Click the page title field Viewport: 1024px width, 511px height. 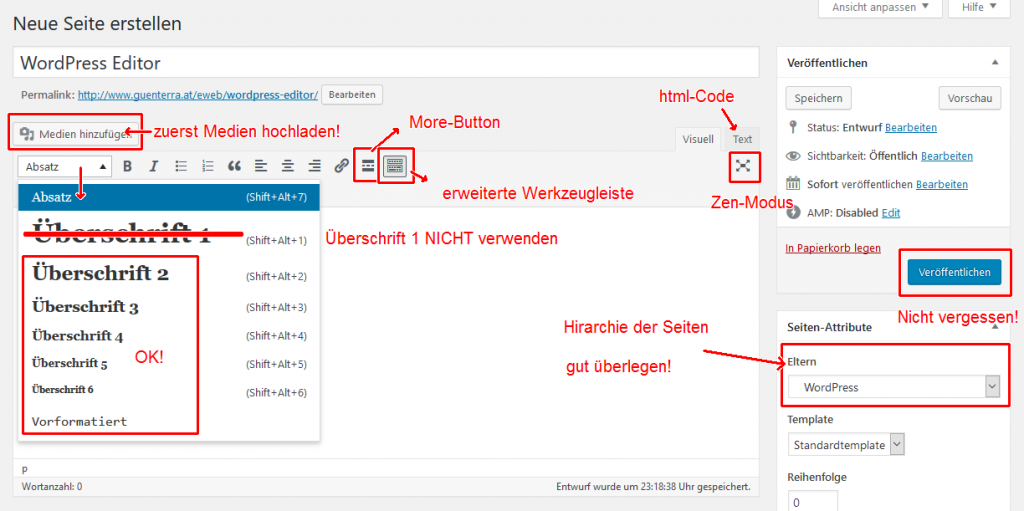click(x=386, y=63)
